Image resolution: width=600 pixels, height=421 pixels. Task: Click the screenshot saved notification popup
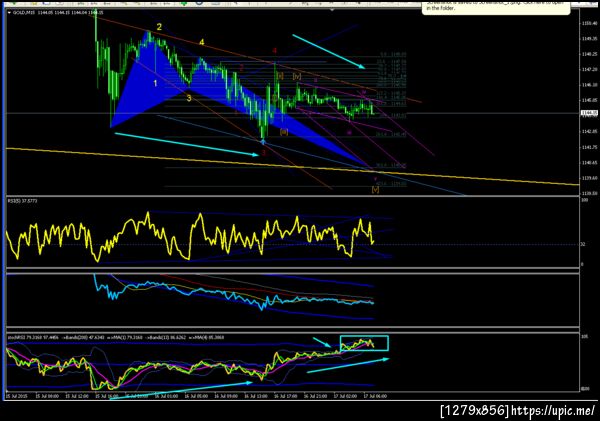point(496,7)
